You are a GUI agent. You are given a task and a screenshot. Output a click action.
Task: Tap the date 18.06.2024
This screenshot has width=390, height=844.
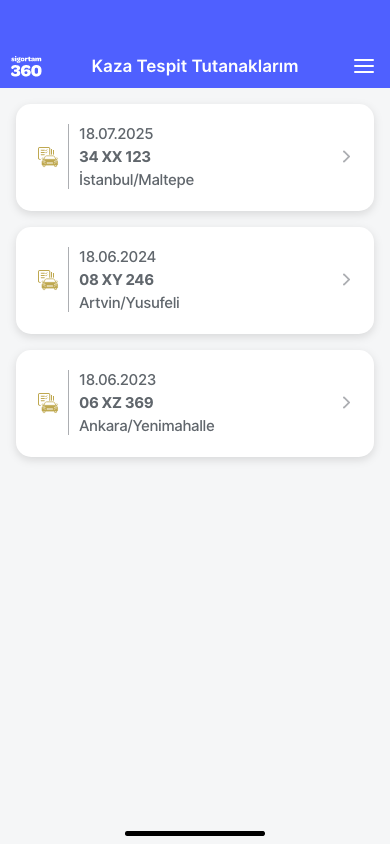[117, 257]
